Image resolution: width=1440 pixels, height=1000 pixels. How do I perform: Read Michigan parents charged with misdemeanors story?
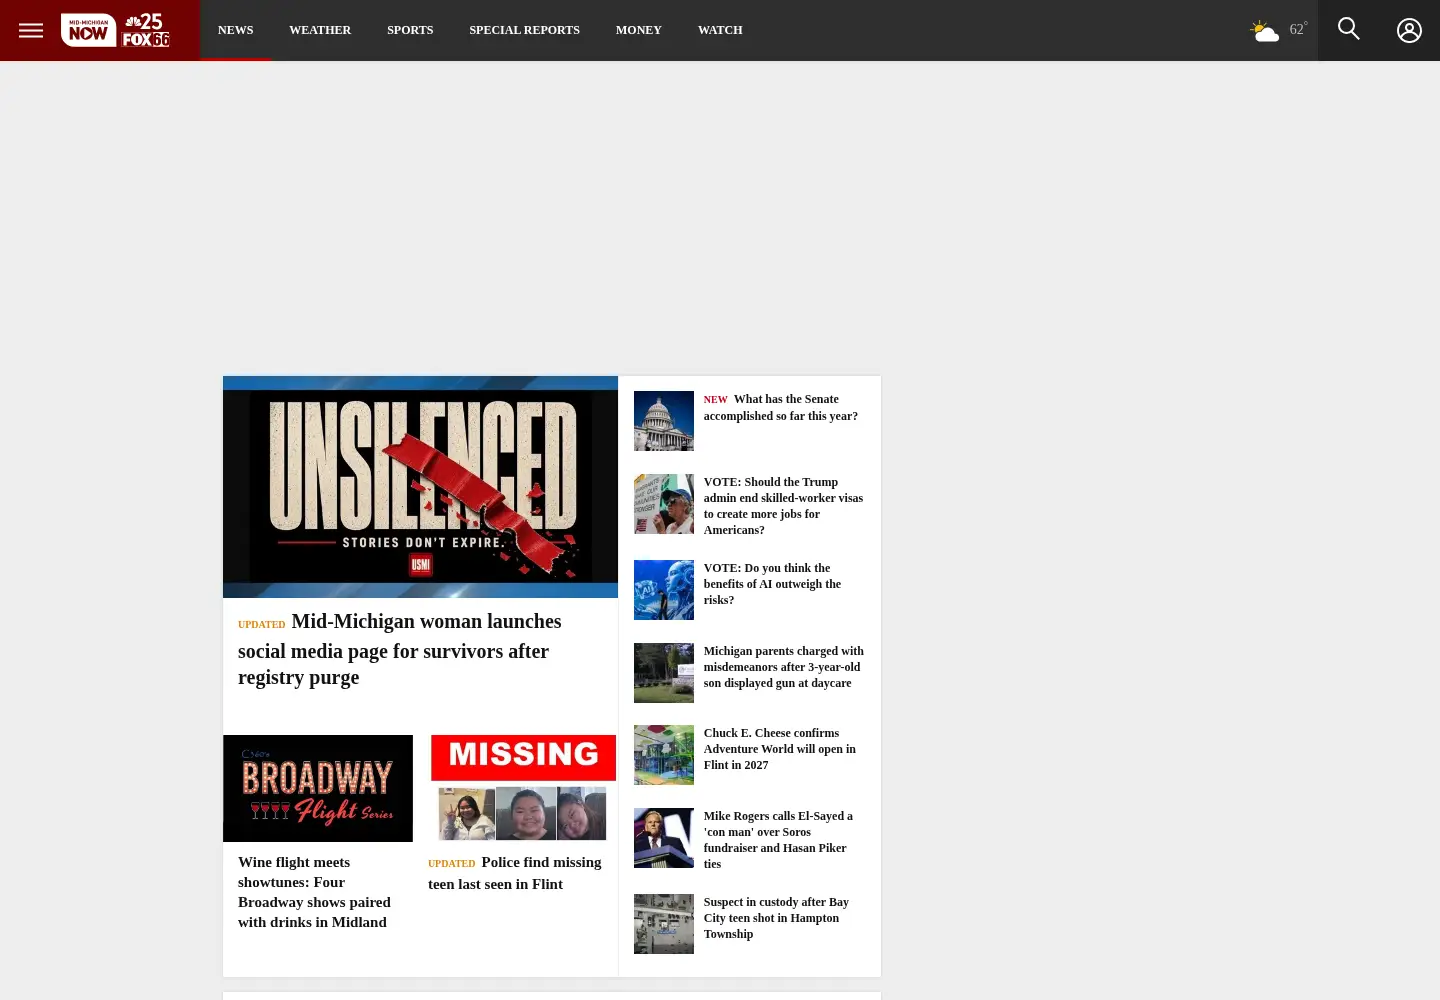784,667
